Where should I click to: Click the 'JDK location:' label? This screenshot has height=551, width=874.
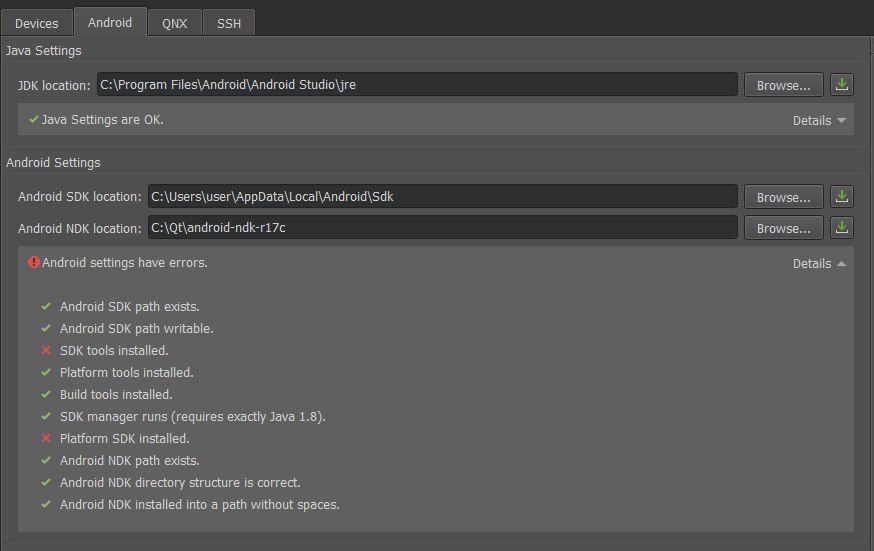tap(54, 85)
